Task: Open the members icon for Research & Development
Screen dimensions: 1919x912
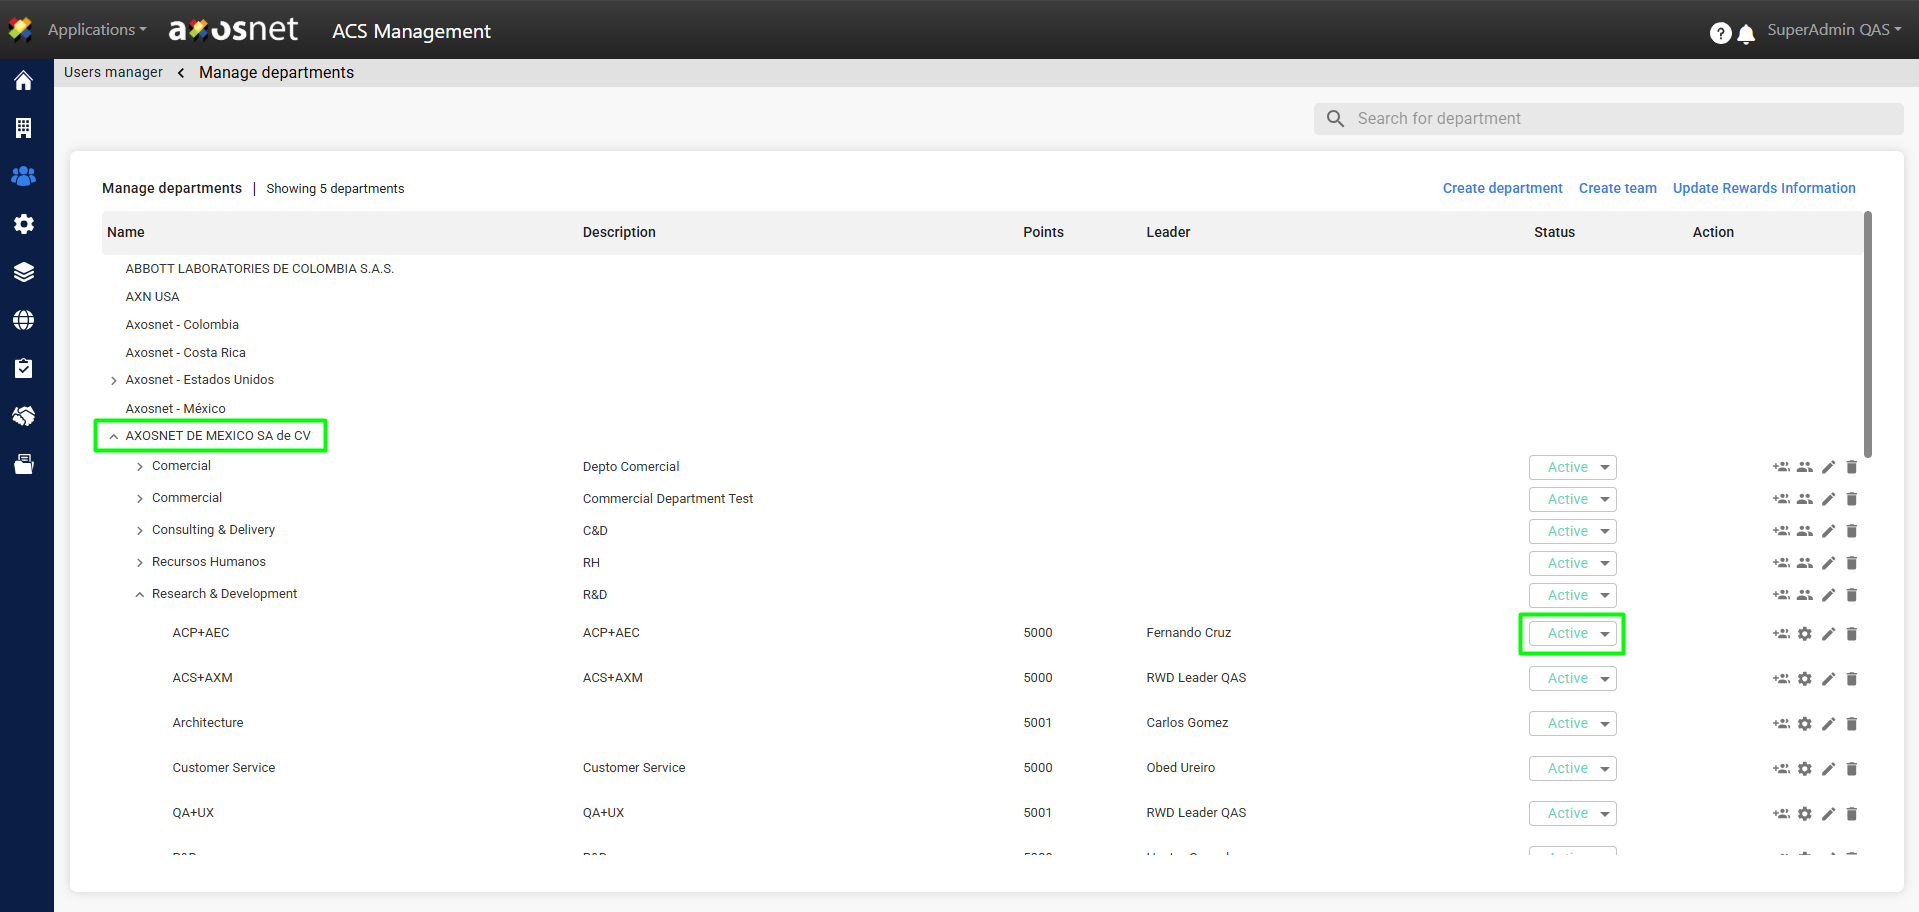Action: tap(1804, 595)
